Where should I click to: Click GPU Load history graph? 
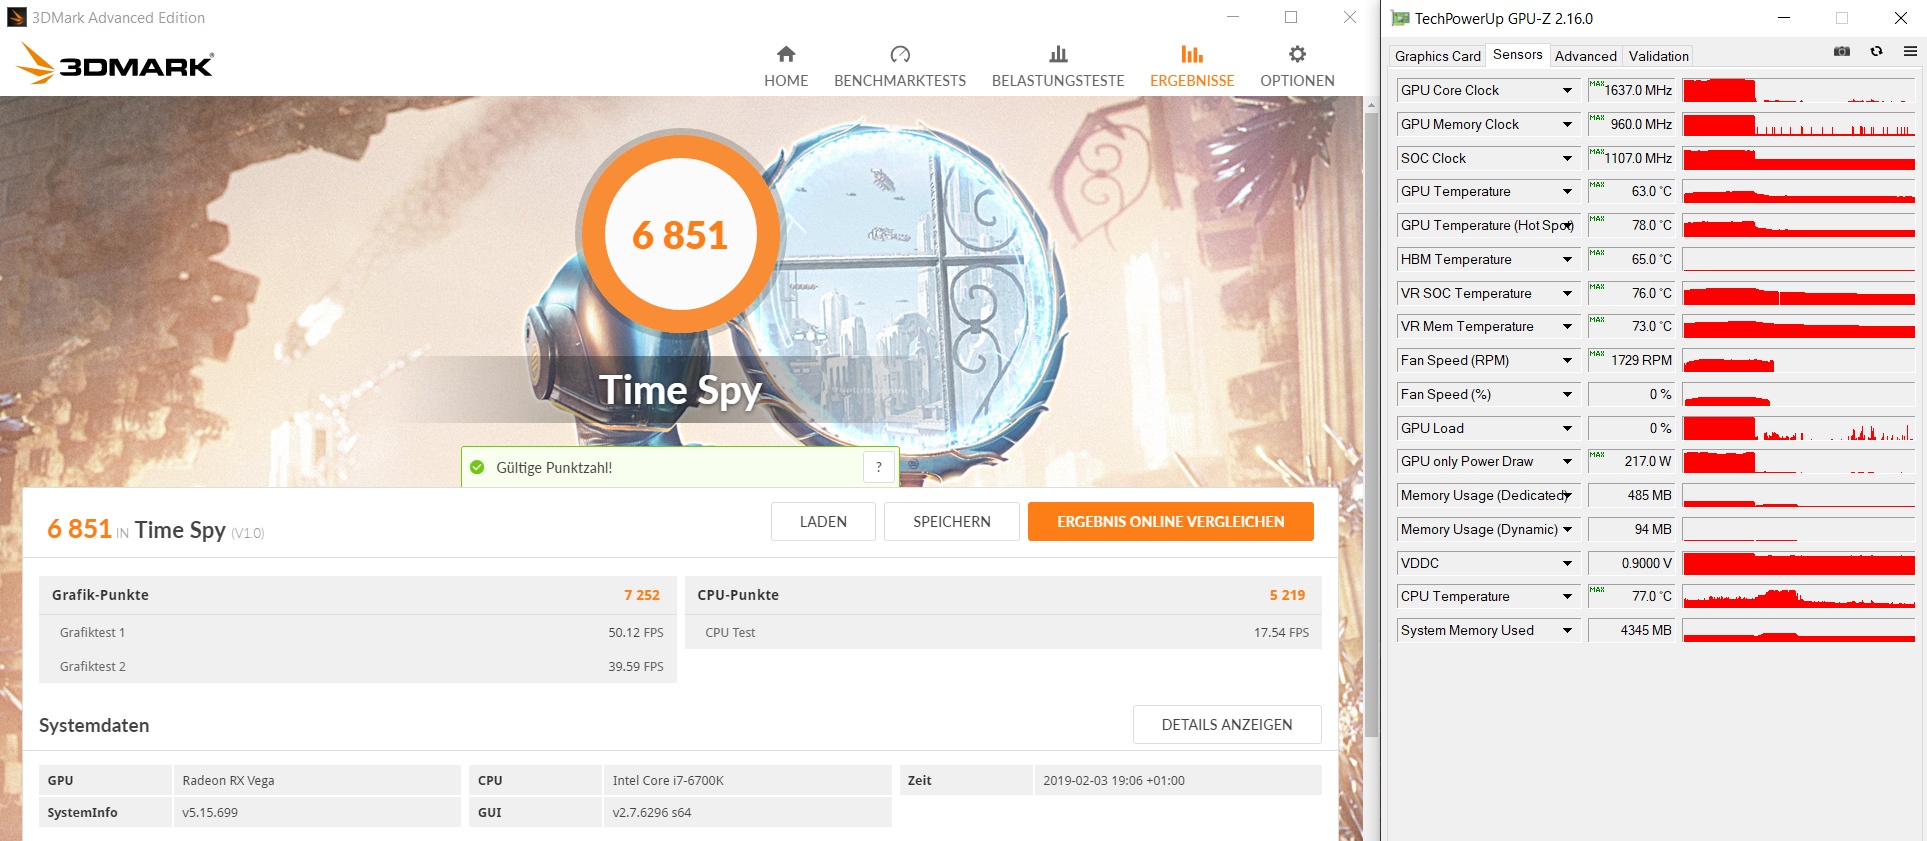pyautogui.click(x=1799, y=428)
